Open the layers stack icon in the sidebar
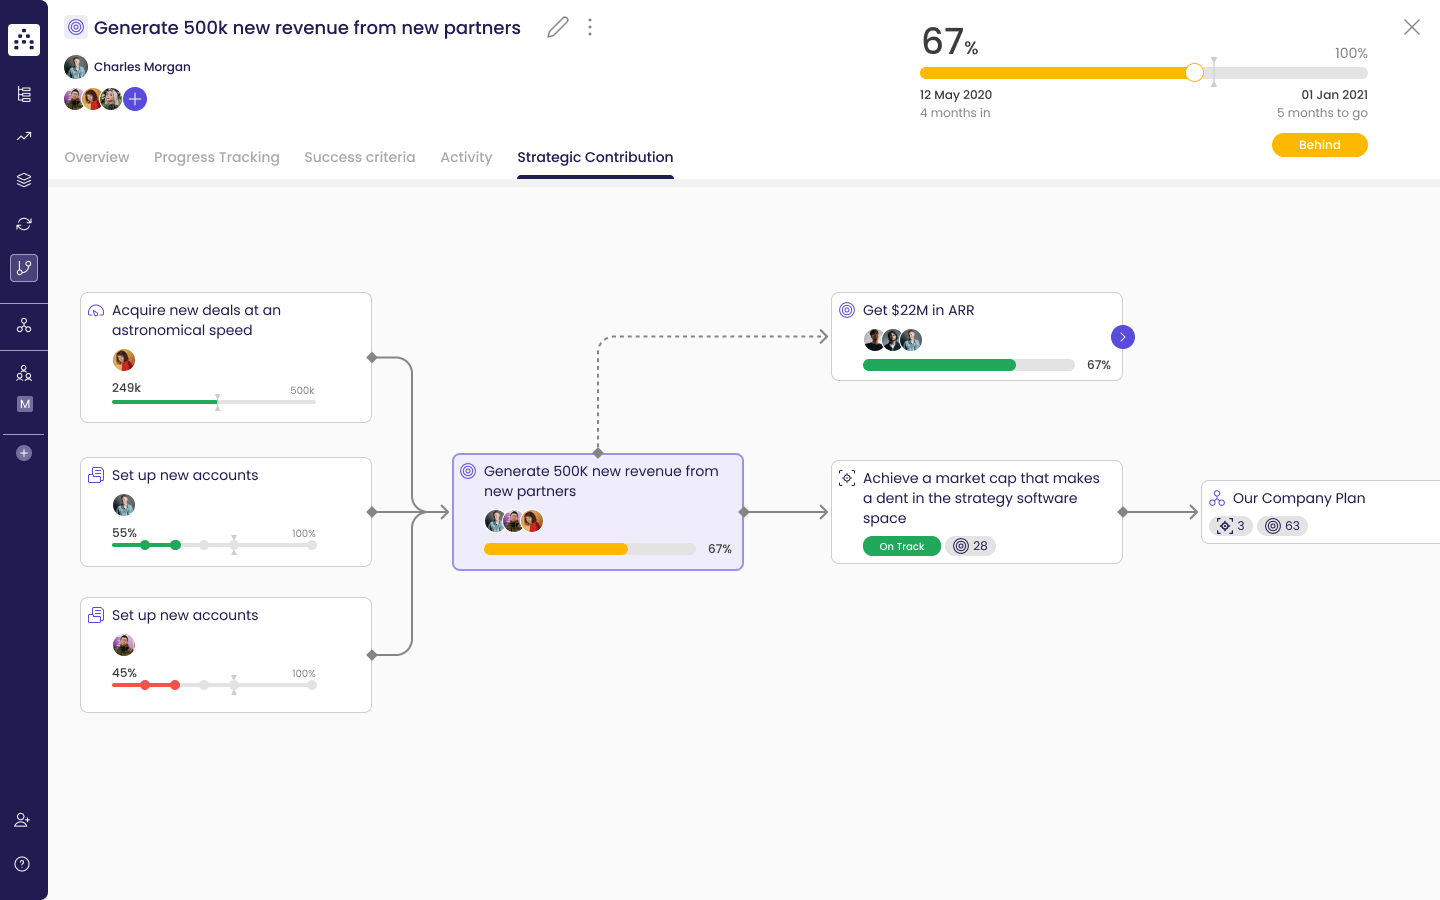 click(24, 180)
